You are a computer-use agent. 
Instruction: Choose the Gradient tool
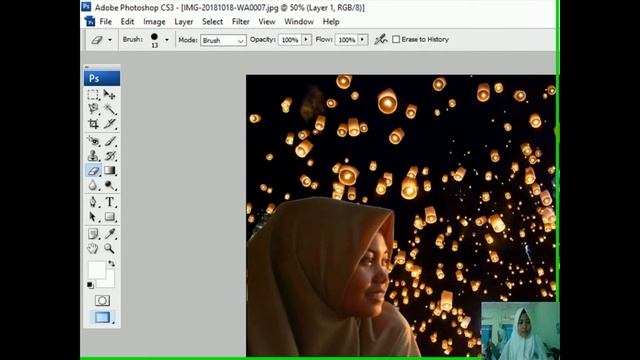coord(109,170)
